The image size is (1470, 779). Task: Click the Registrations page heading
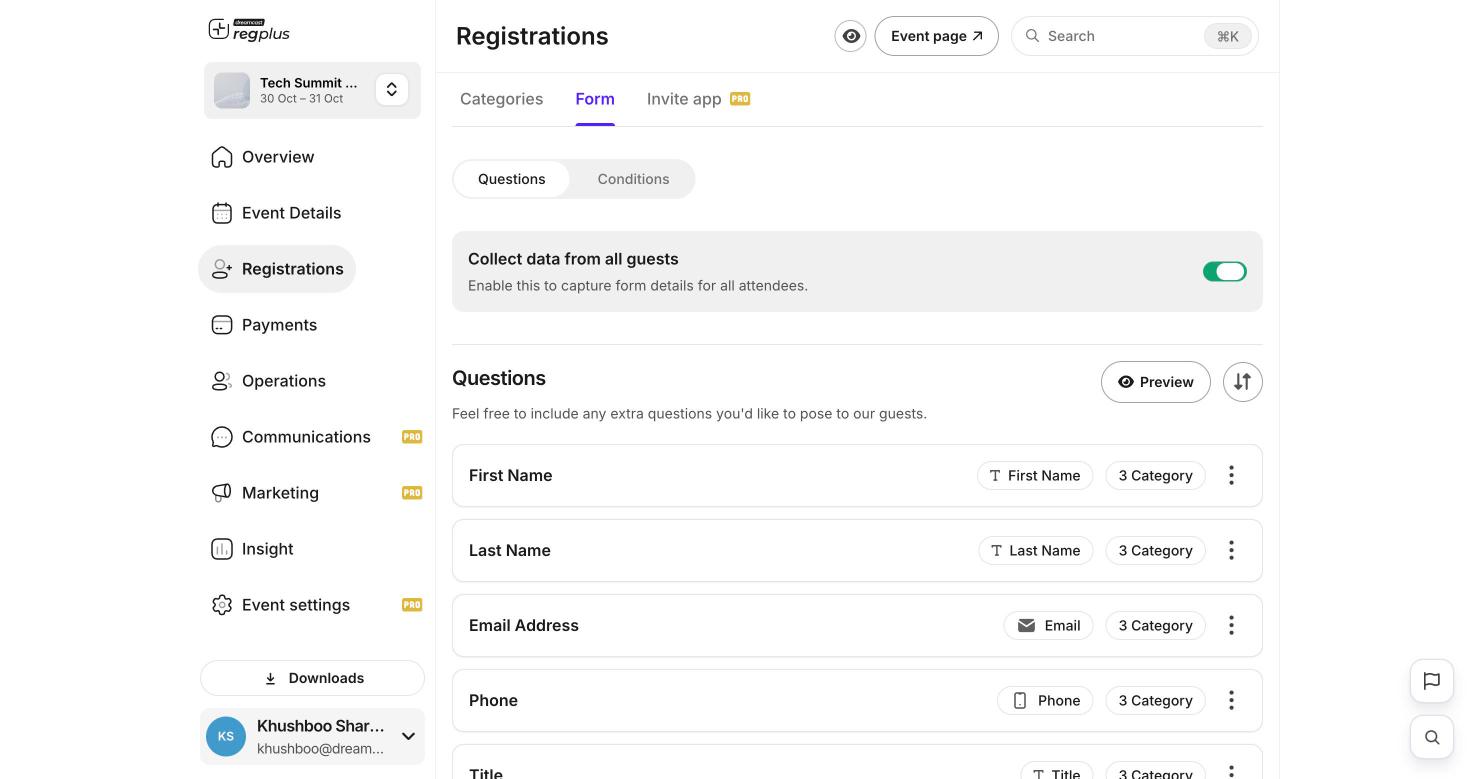point(532,36)
